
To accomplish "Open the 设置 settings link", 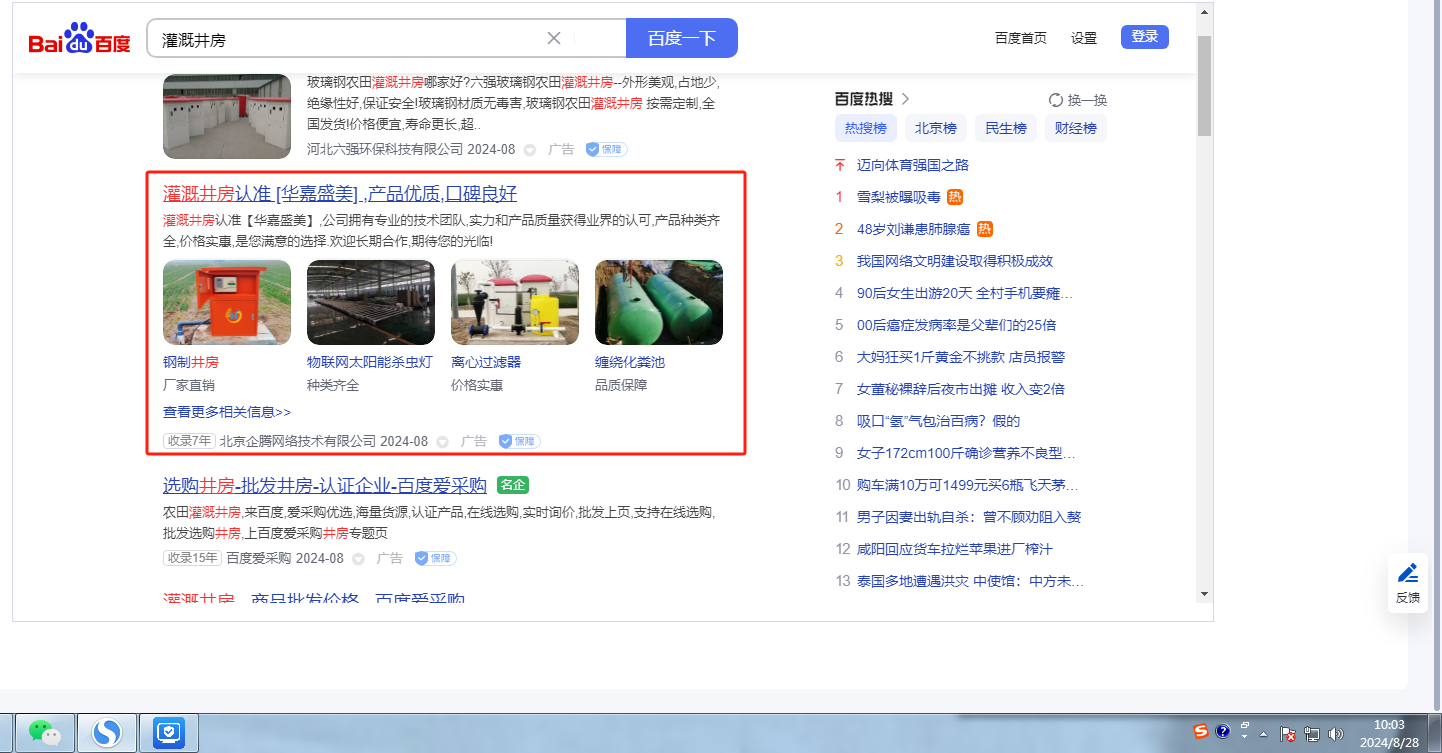I will coord(1084,38).
